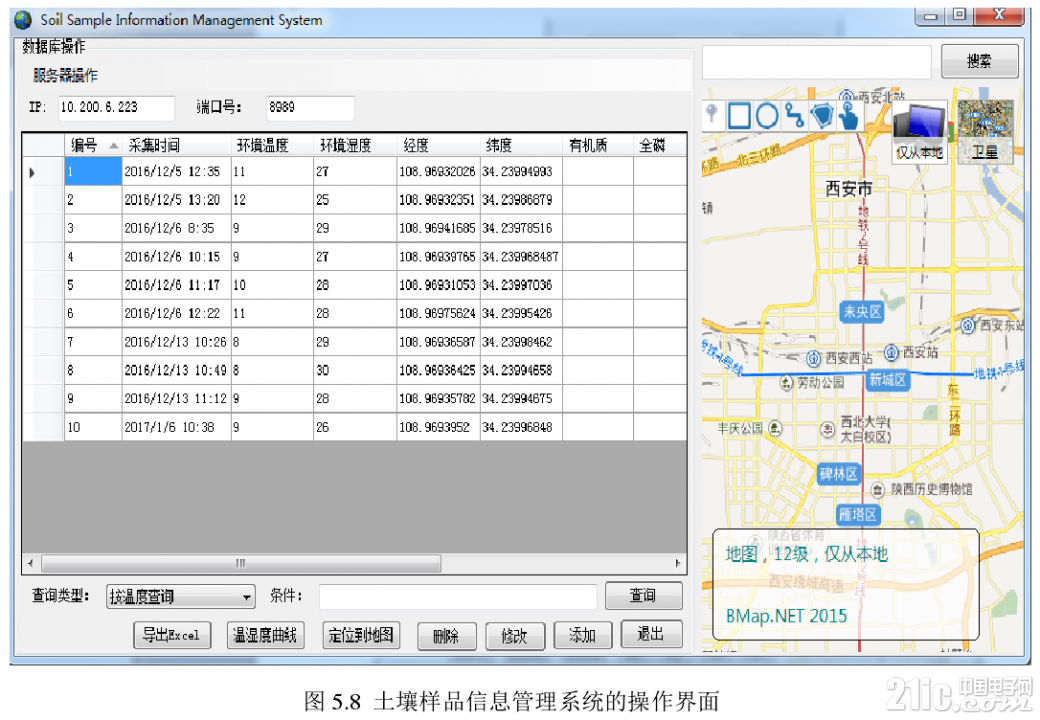
Task: Open 数据库操作 menu
Action: pos(54,46)
